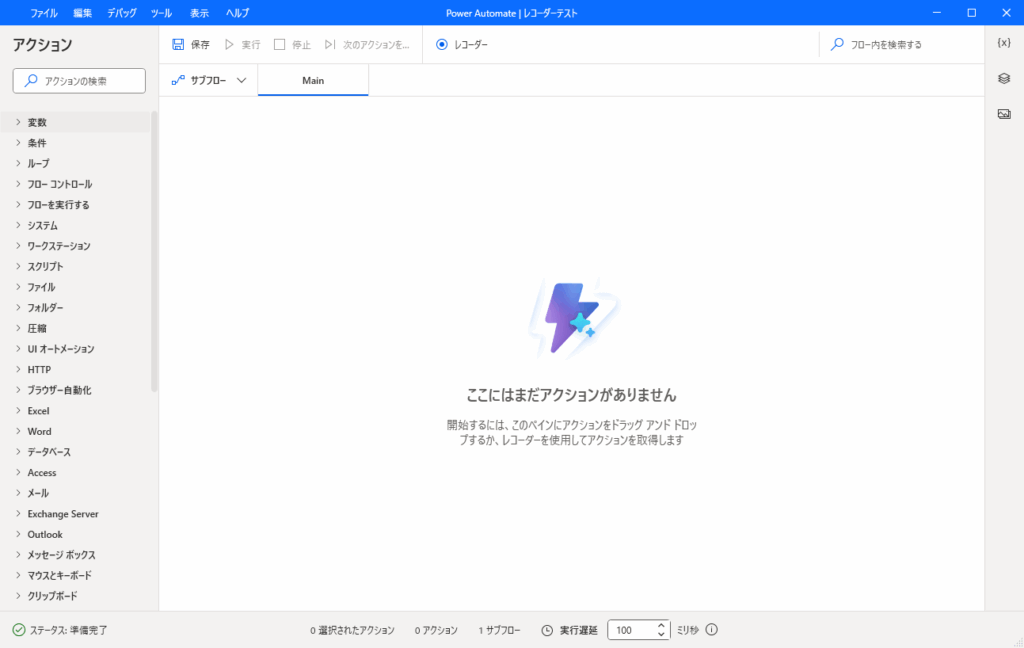Click the magnifier icon in アクションの検索

coord(31,81)
